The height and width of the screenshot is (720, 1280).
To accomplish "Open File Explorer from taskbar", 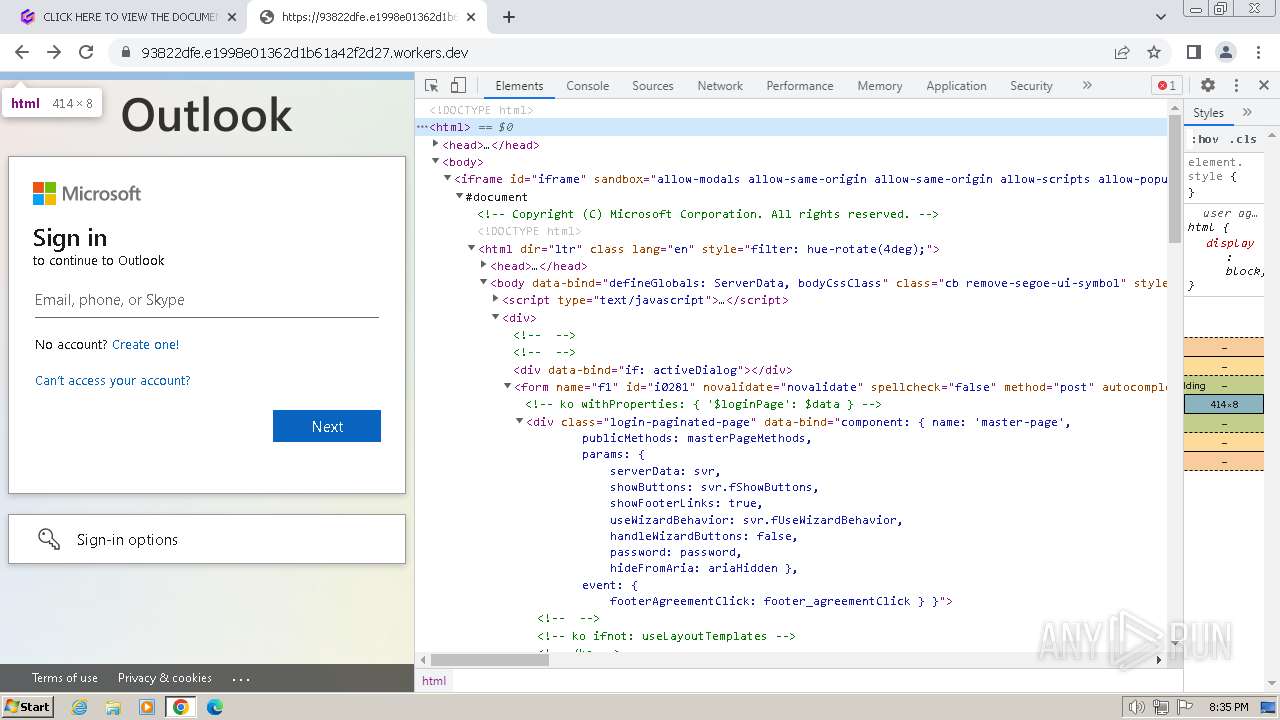I will 113,707.
